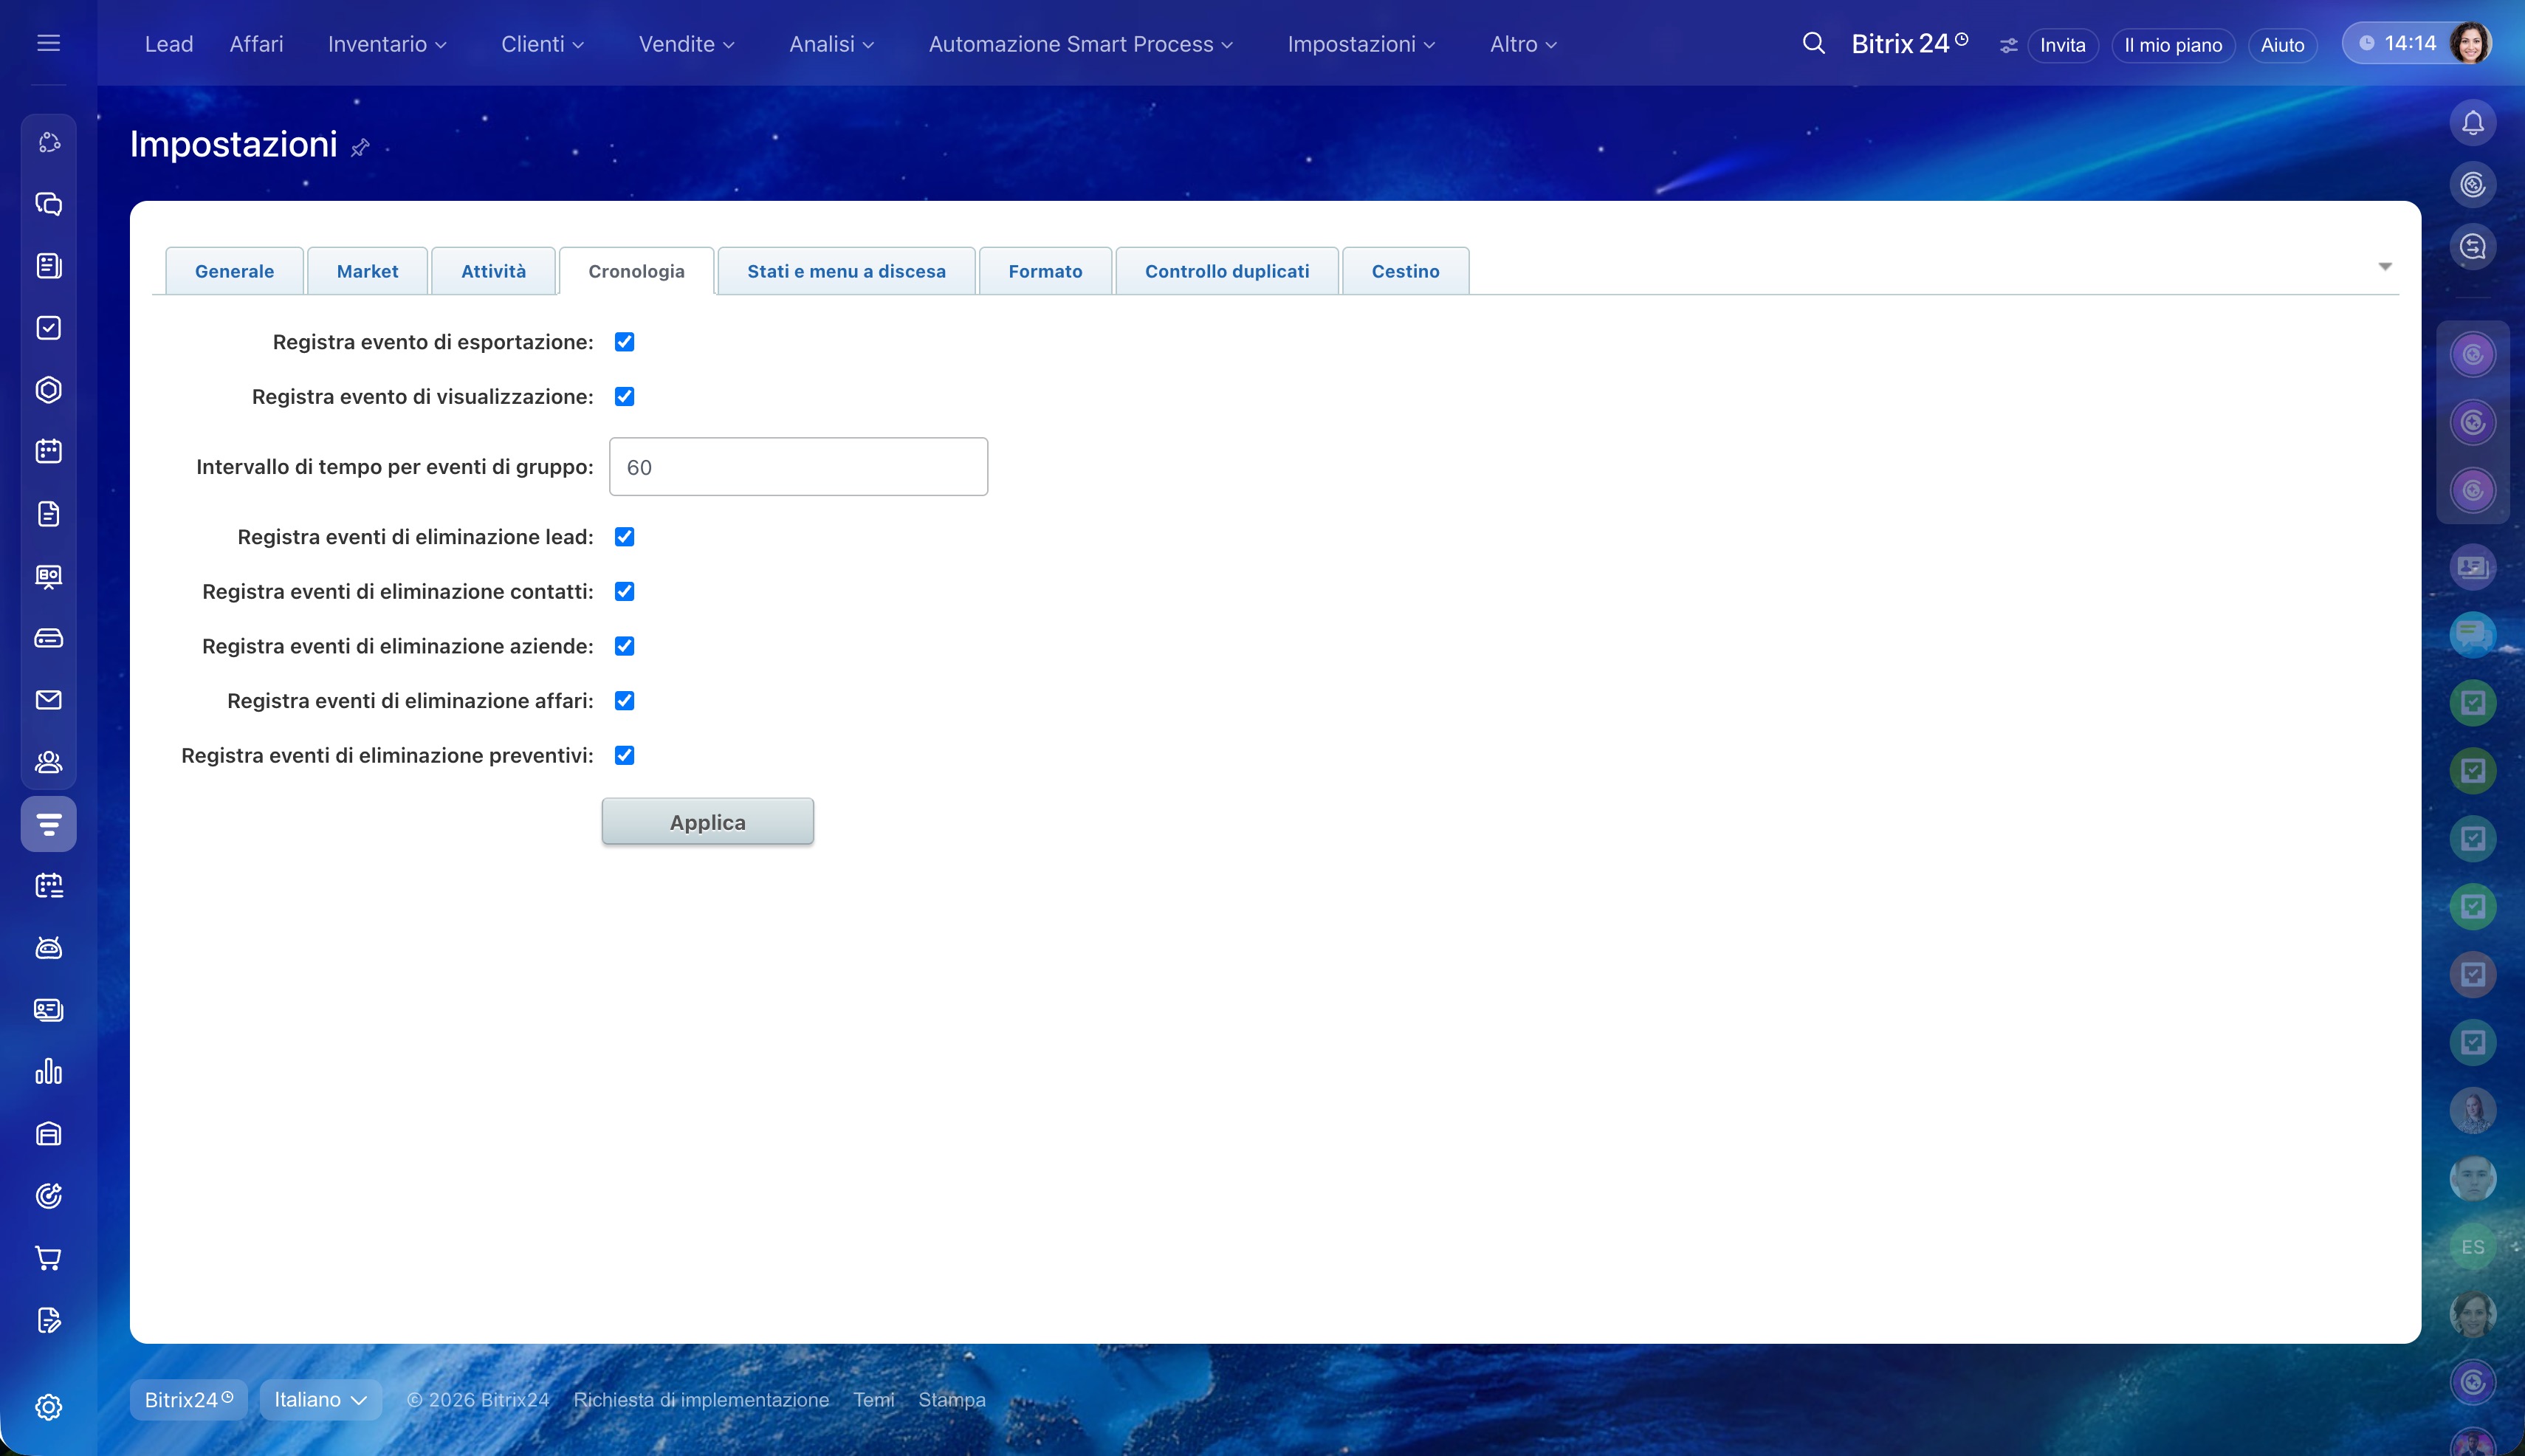Viewport: 2525px width, 1456px height.
Task: Open notifications bell icon
Action: coord(2472,123)
